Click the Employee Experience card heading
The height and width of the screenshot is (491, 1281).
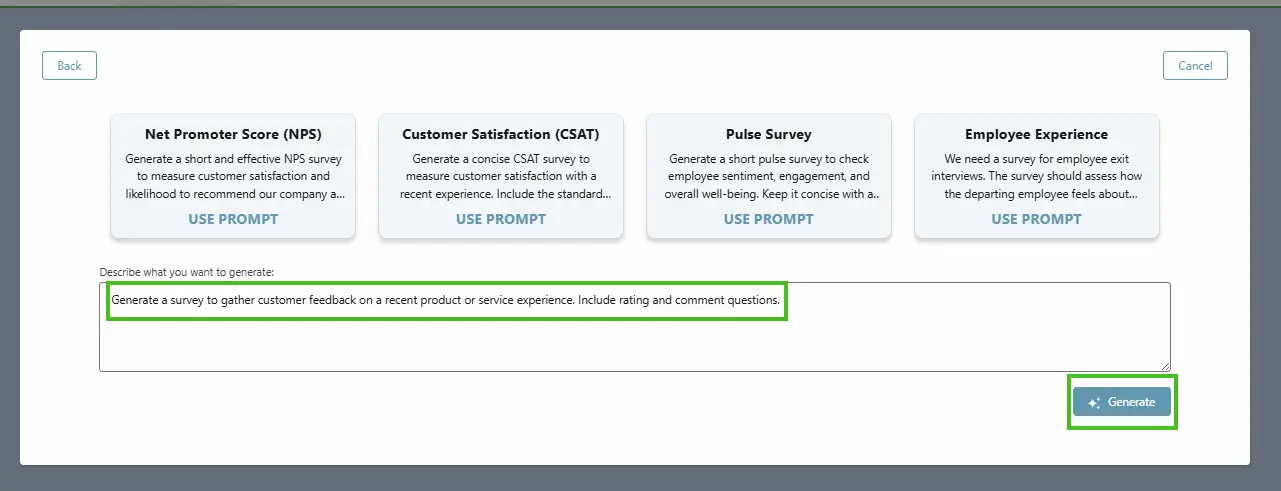[1036, 134]
